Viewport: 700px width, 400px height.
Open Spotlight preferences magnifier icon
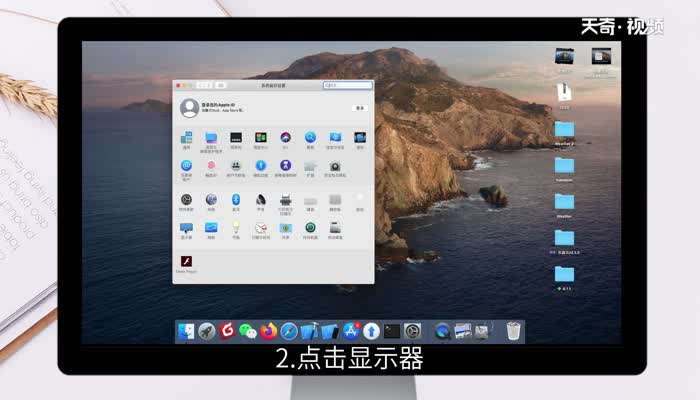pyautogui.click(x=311, y=137)
